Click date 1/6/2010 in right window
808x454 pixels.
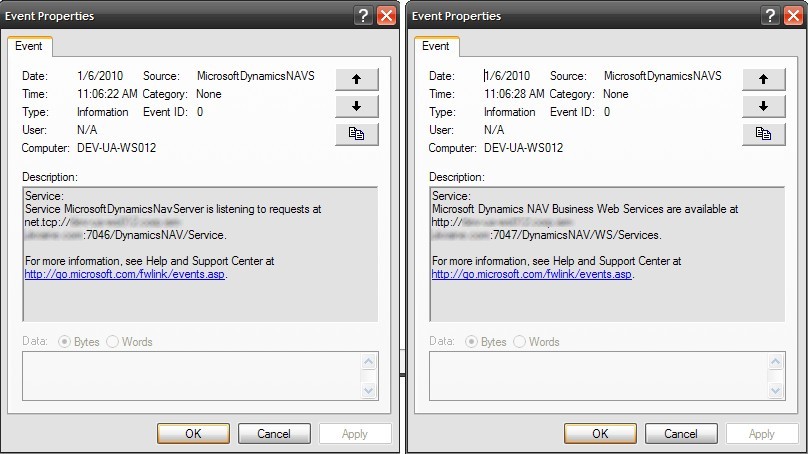coord(507,76)
